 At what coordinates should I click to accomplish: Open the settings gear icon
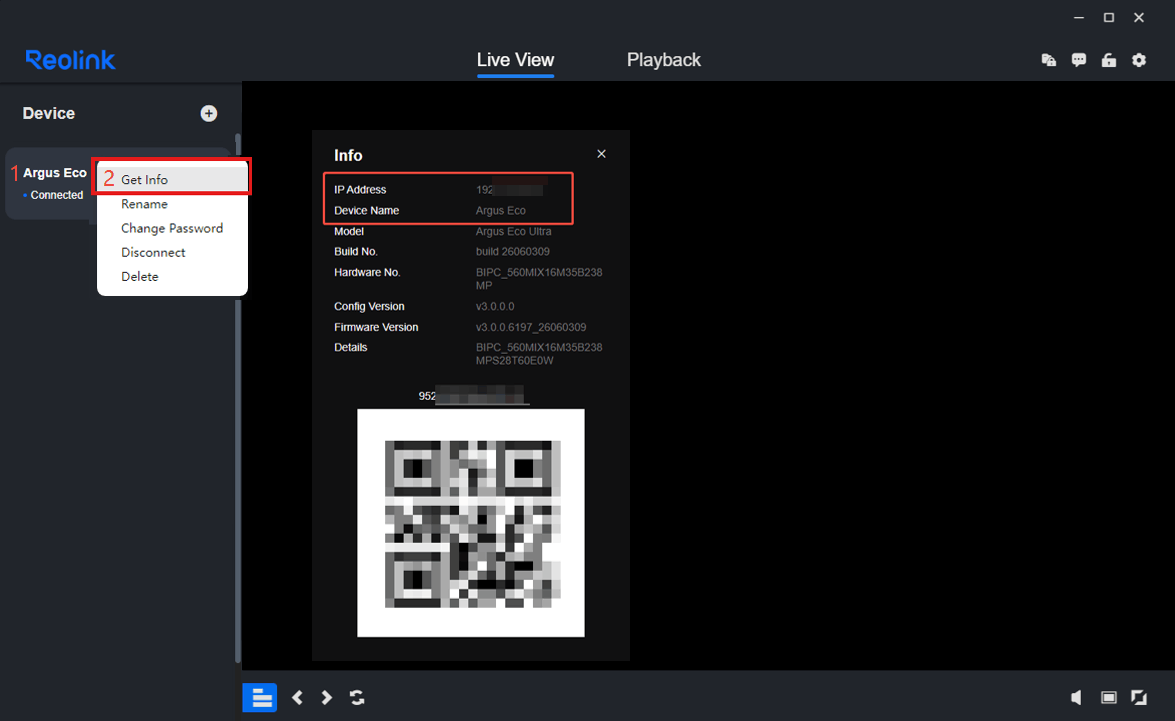[1139, 60]
